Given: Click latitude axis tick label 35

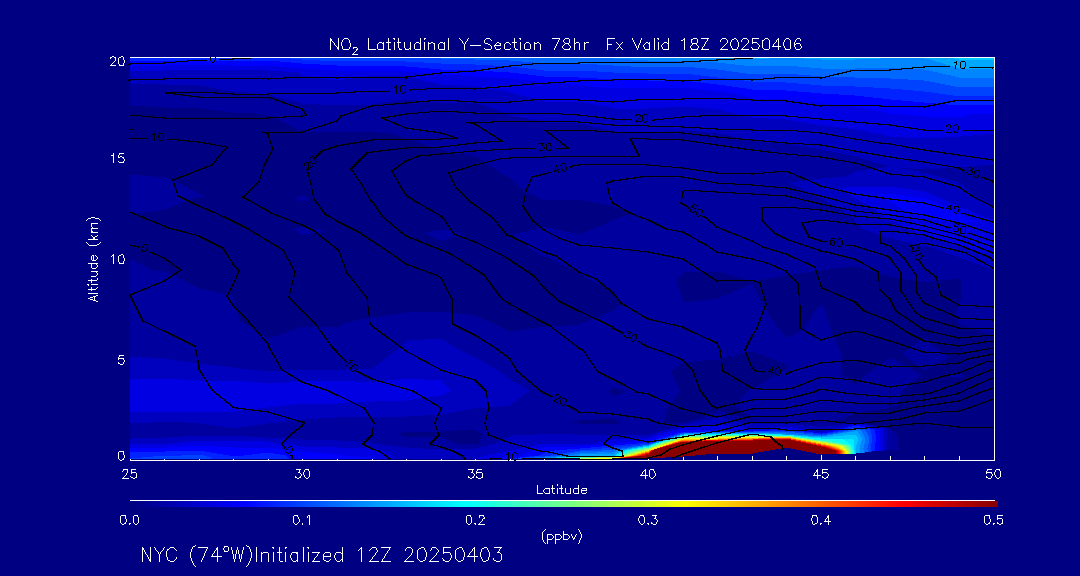Looking at the screenshot, I should click(x=475, y=474).
